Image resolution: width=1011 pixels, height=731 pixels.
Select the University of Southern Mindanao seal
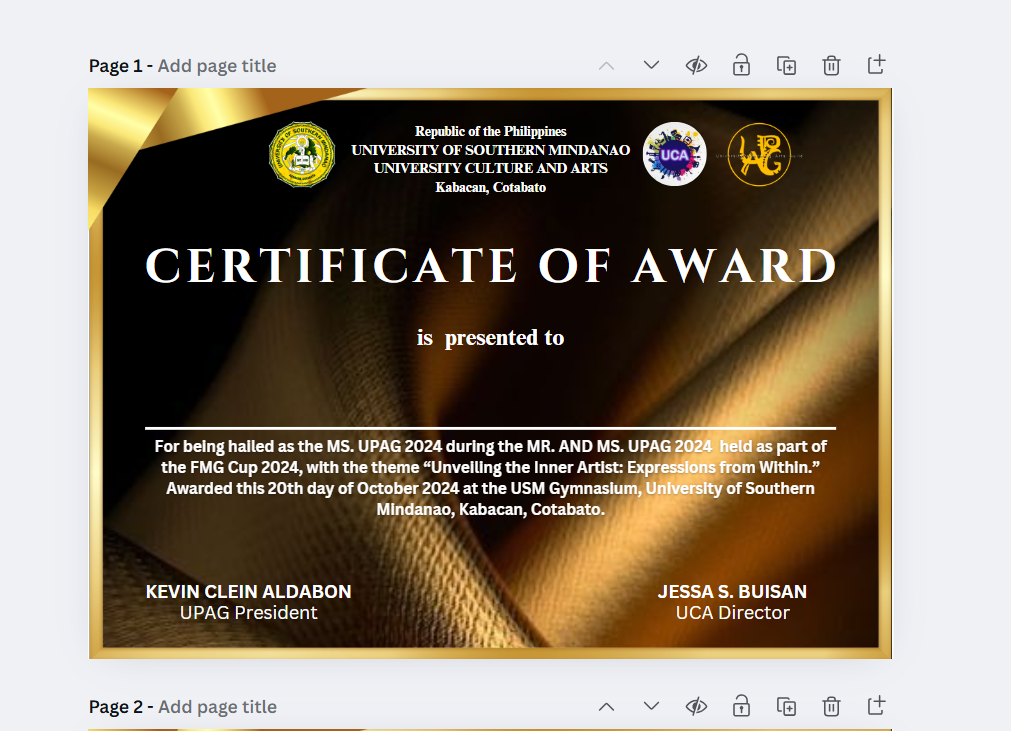[x=302, y=155]
